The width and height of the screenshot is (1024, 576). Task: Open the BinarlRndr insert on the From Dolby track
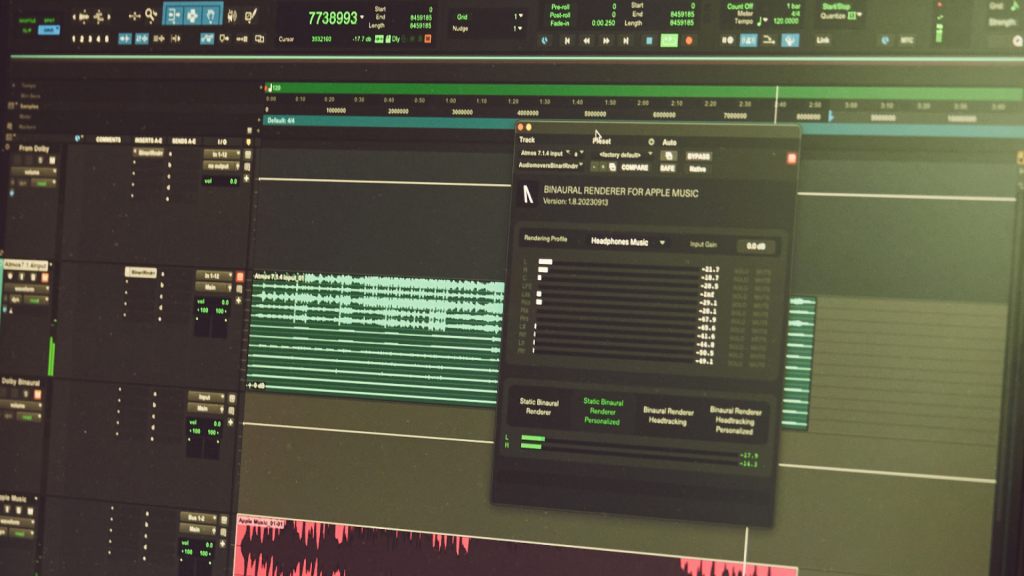coord(150,154)
